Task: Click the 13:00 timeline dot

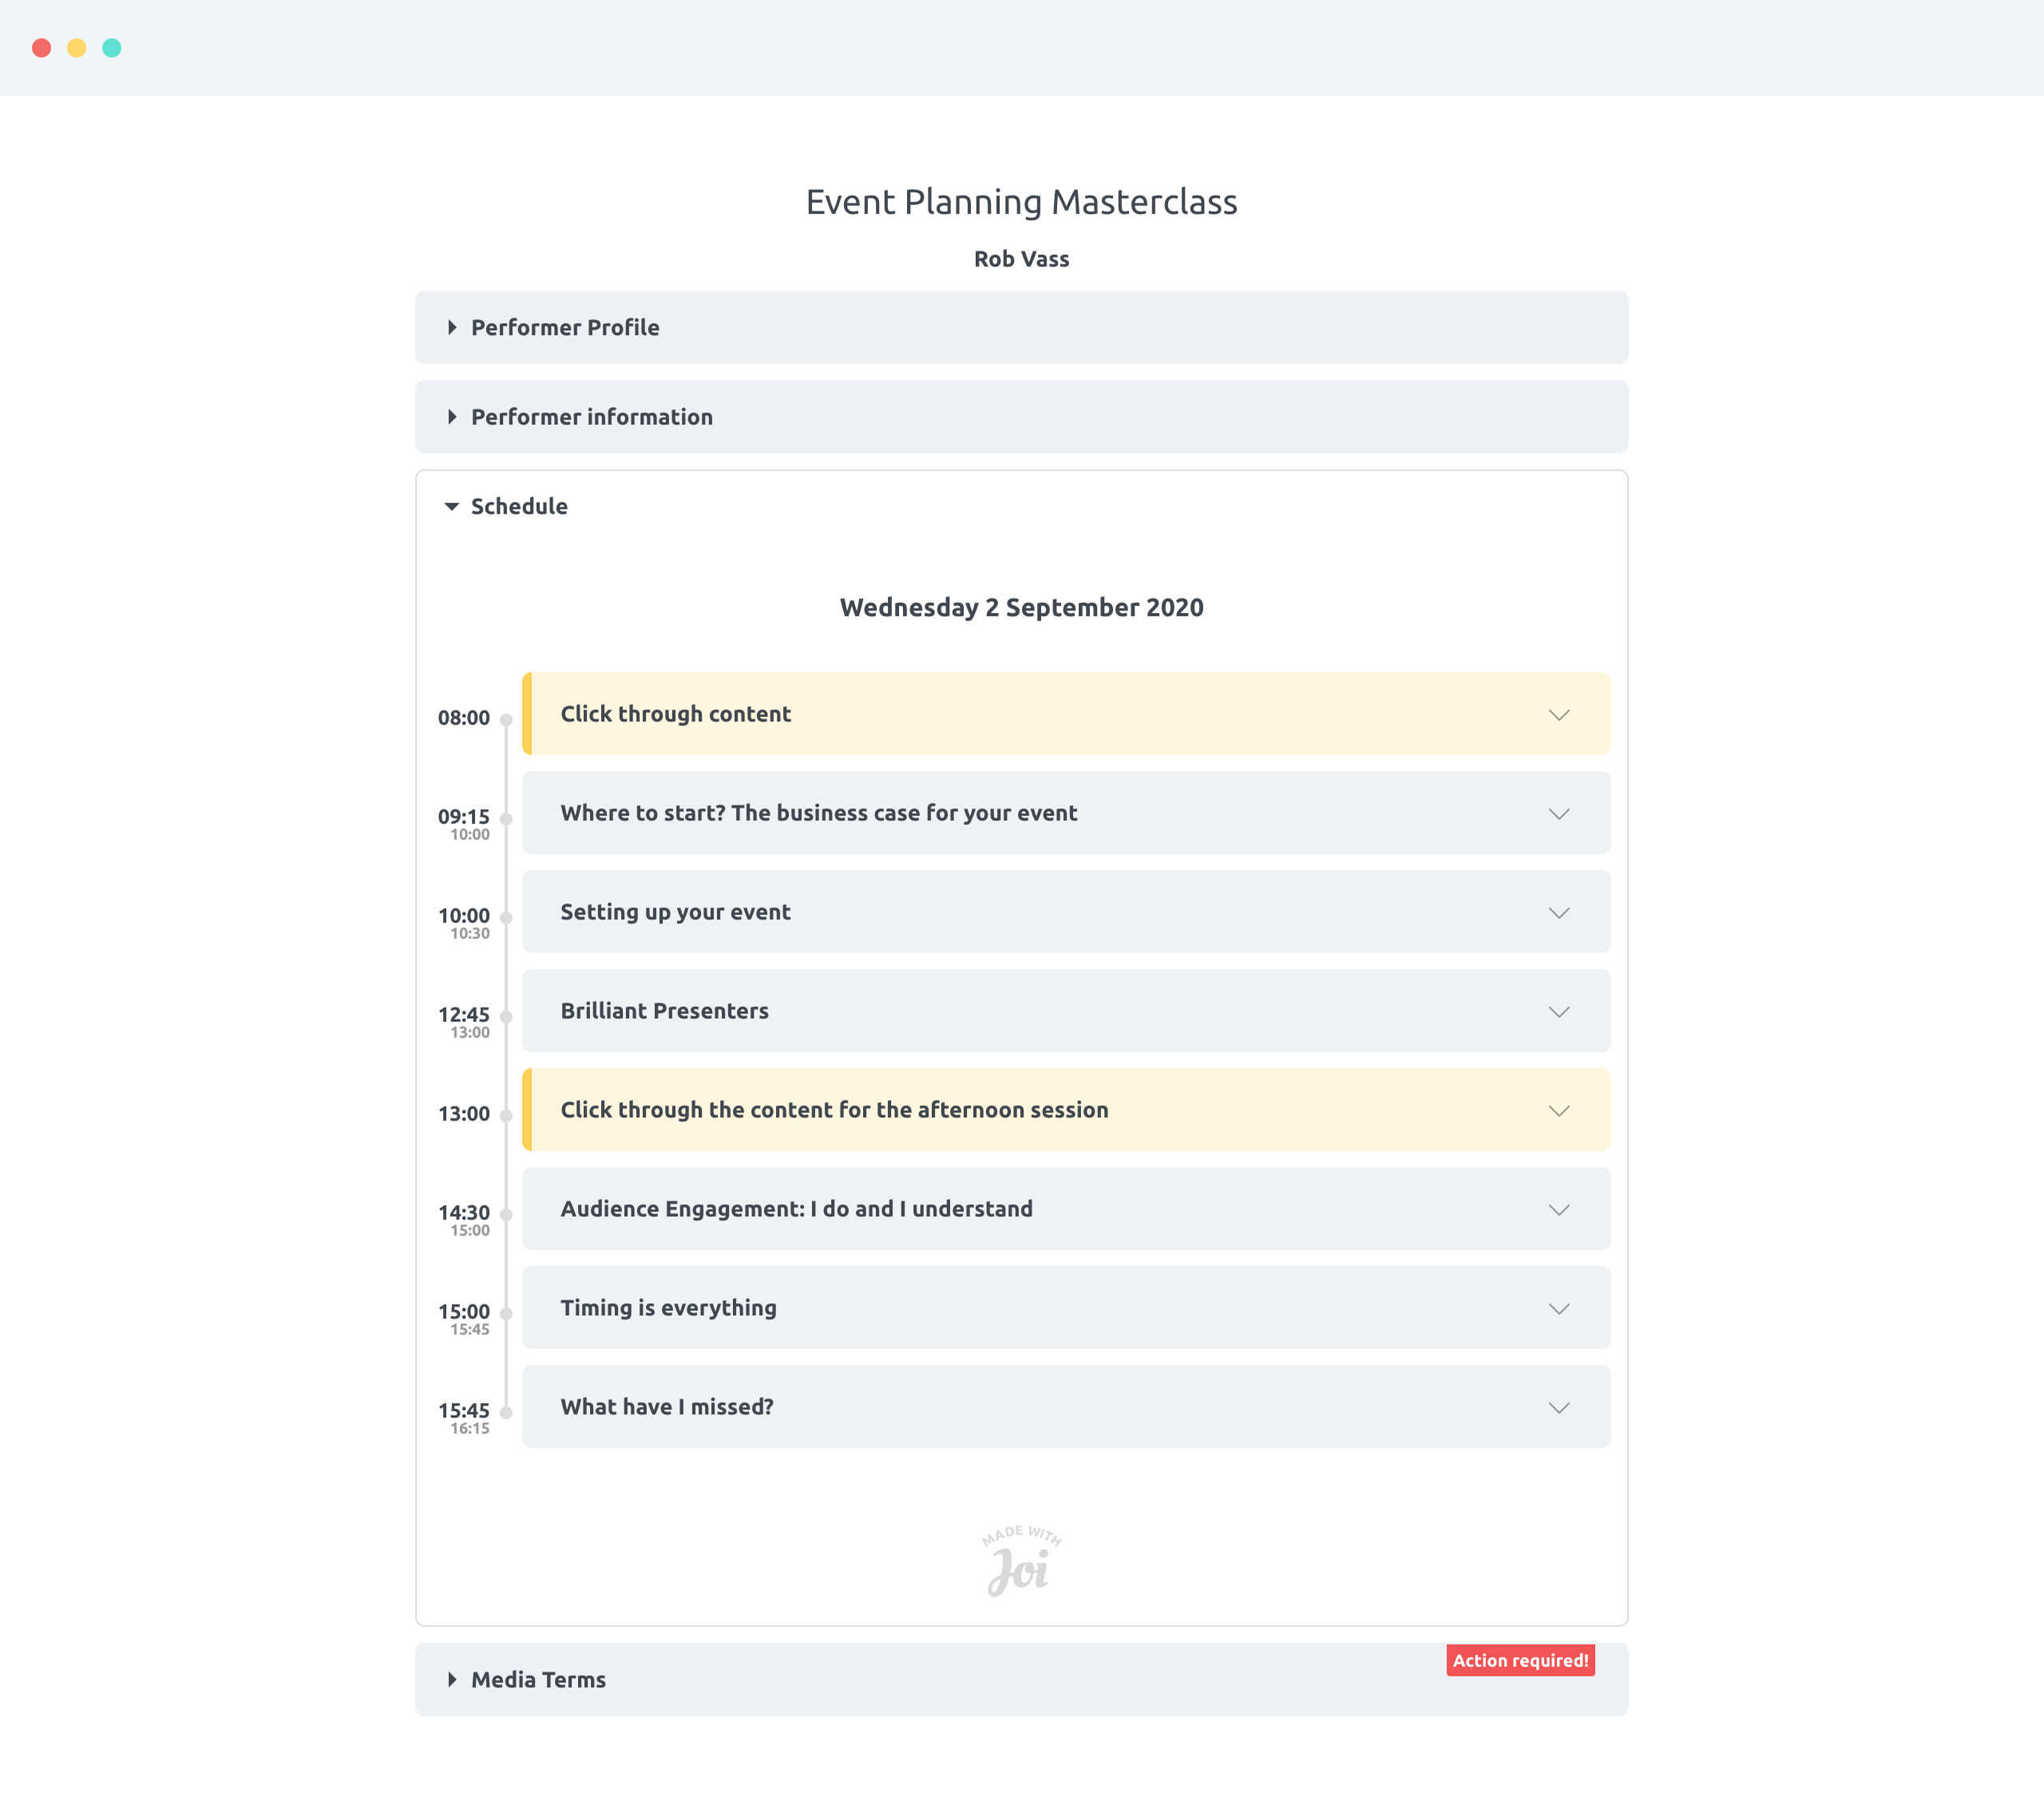Action: click(x=506, y=1116)
